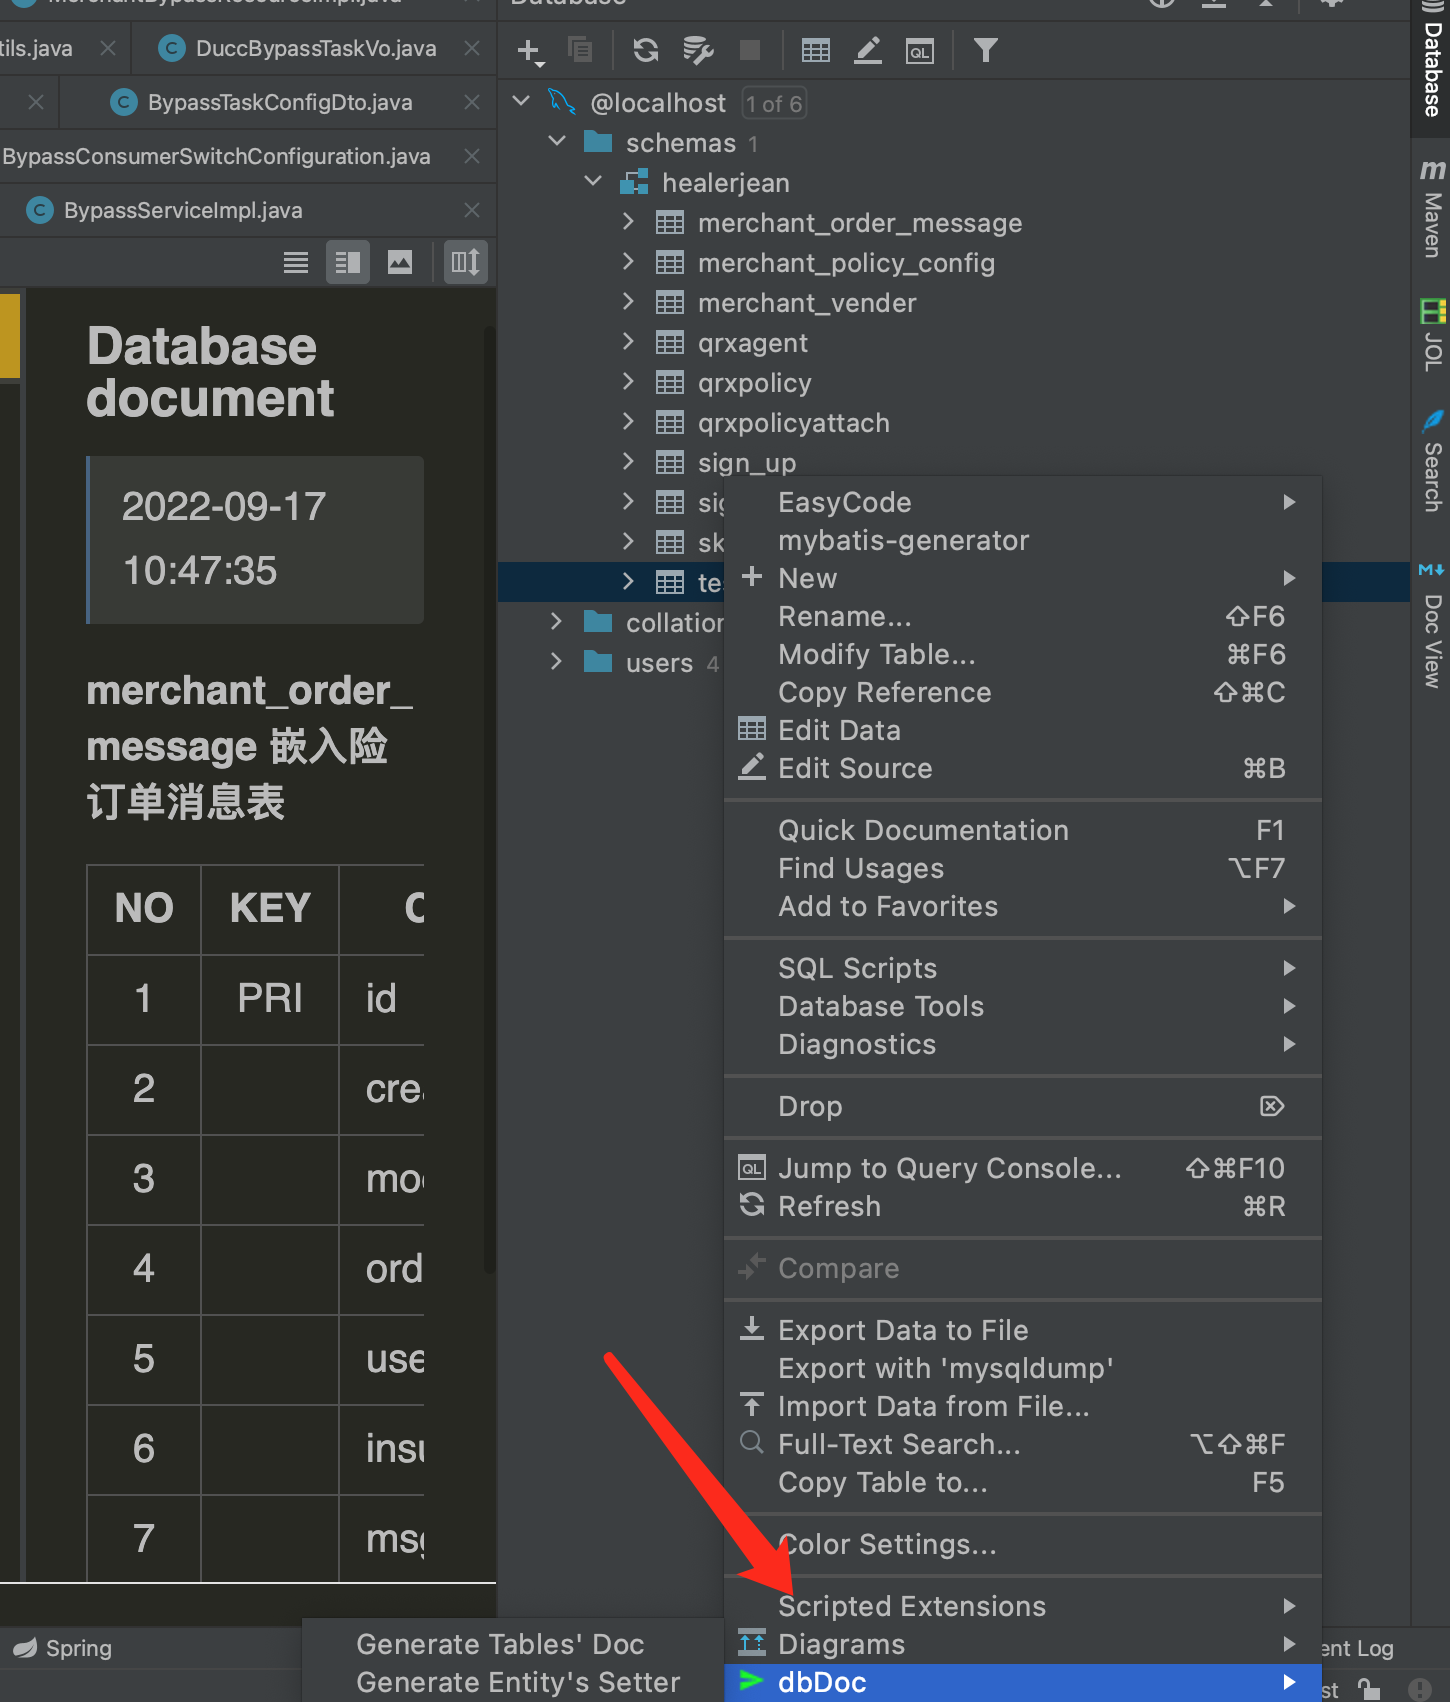Image resolution: width=1450 pixels, height=1702 pixels.
Task: Choose Export with 'mysqldump'
Action: pyautogui.click(x=1023, y=1368)
